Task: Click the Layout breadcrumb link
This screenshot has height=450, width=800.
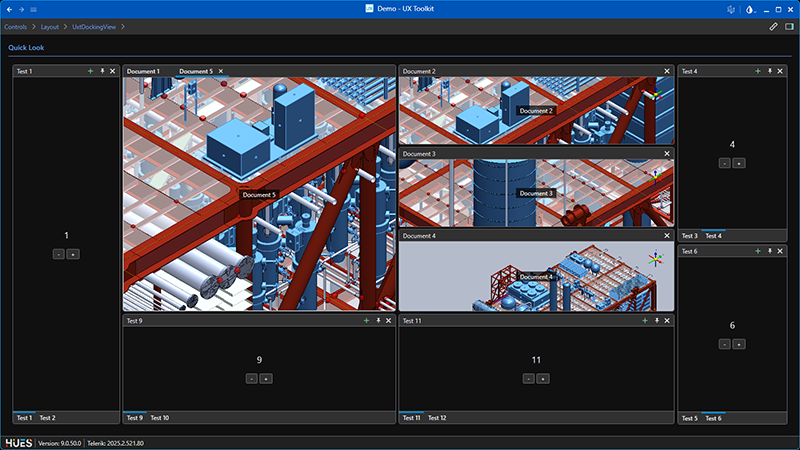Action: pos(50,26)
